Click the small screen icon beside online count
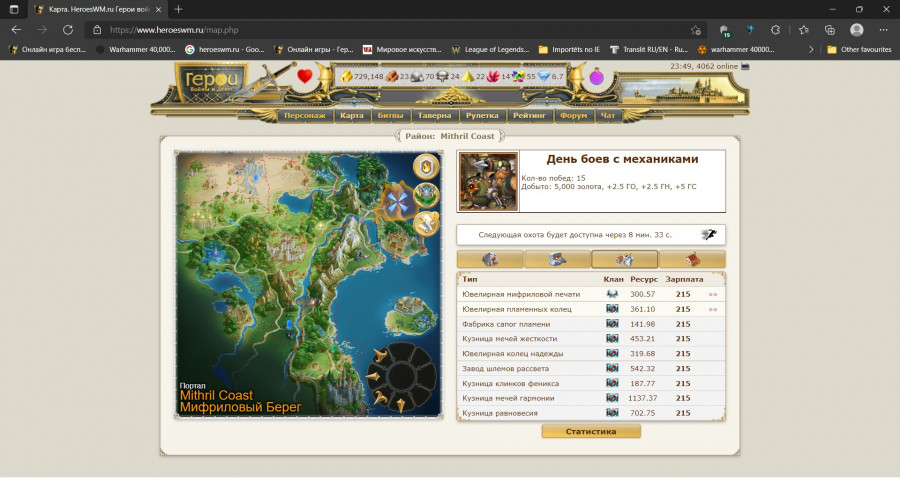Screen dimensions: 900x483 click(745, 67)
